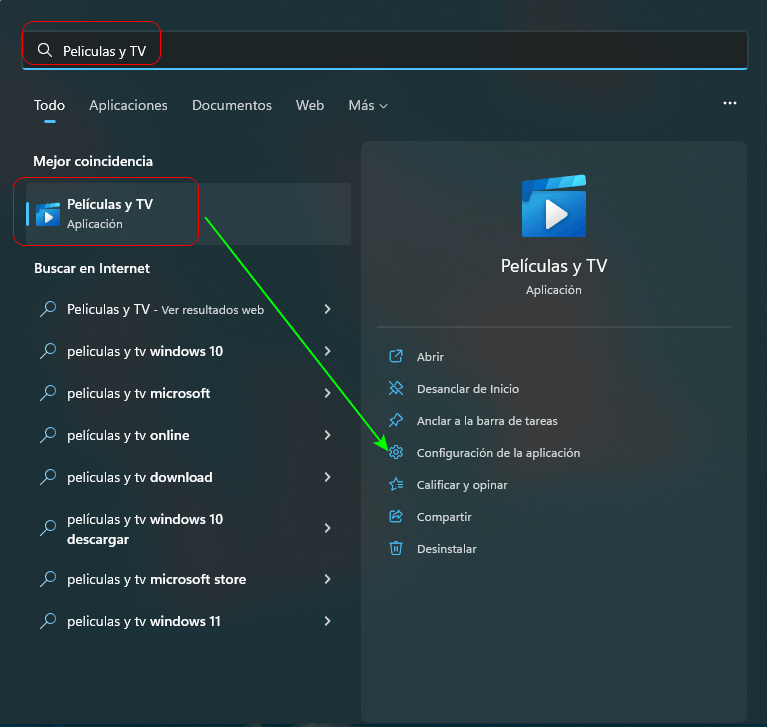Image resolution: width=767 pixels, height=727 pixels.
Task: Click the Abrir open-app icon
Action: [x=396, y=356]
